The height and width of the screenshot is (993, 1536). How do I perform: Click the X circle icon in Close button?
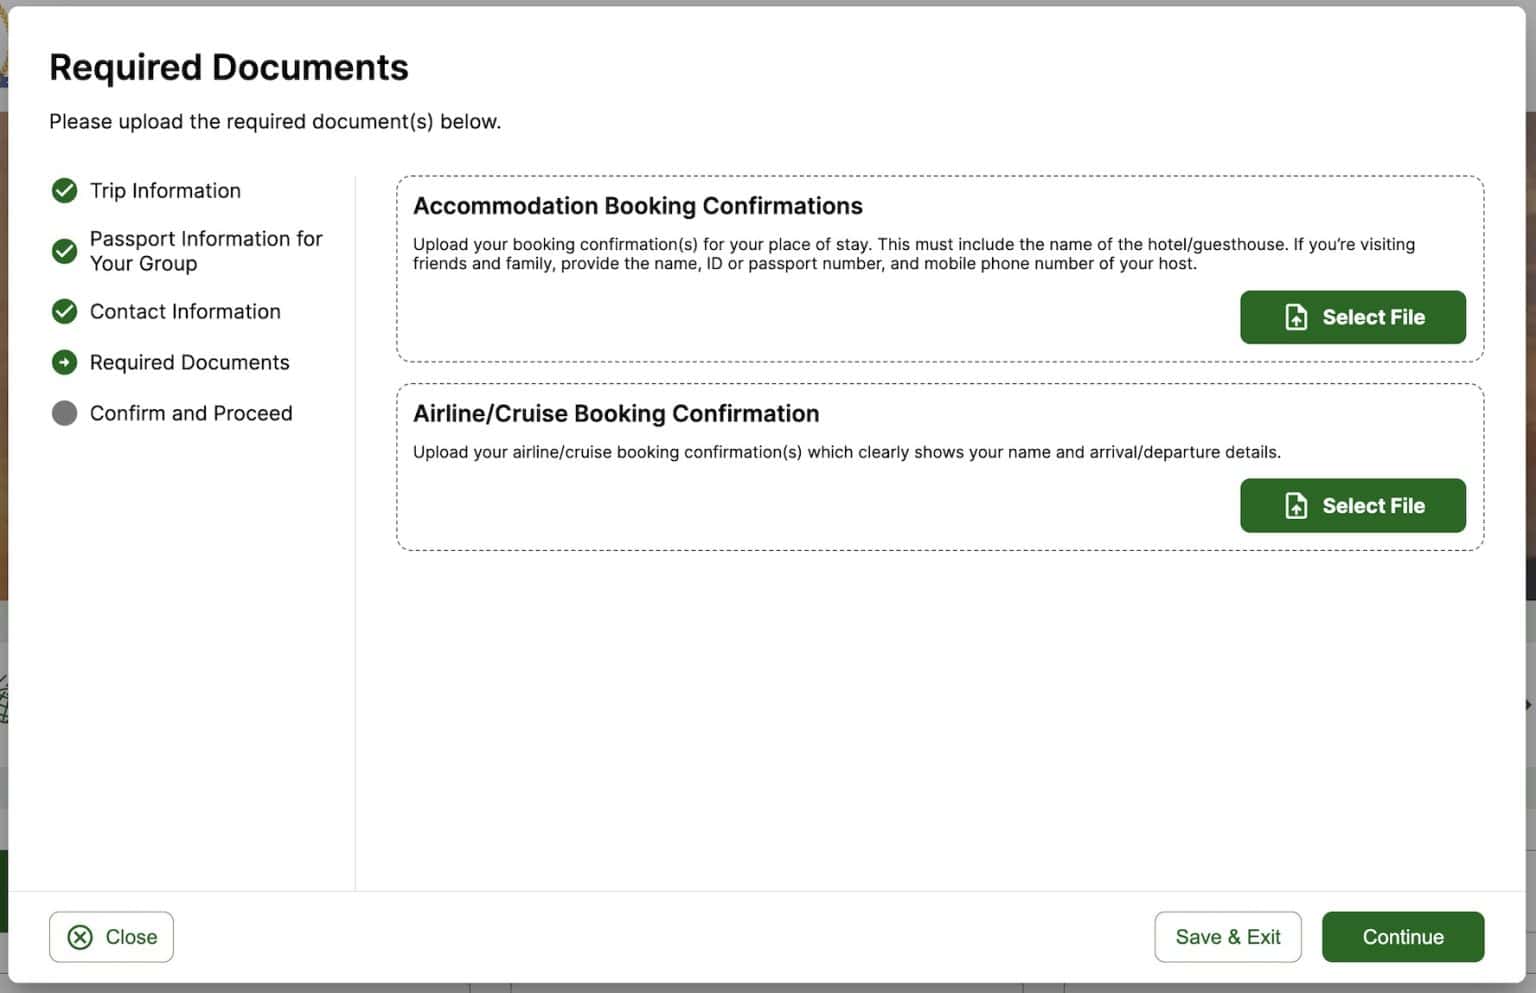tap(80, 937)
